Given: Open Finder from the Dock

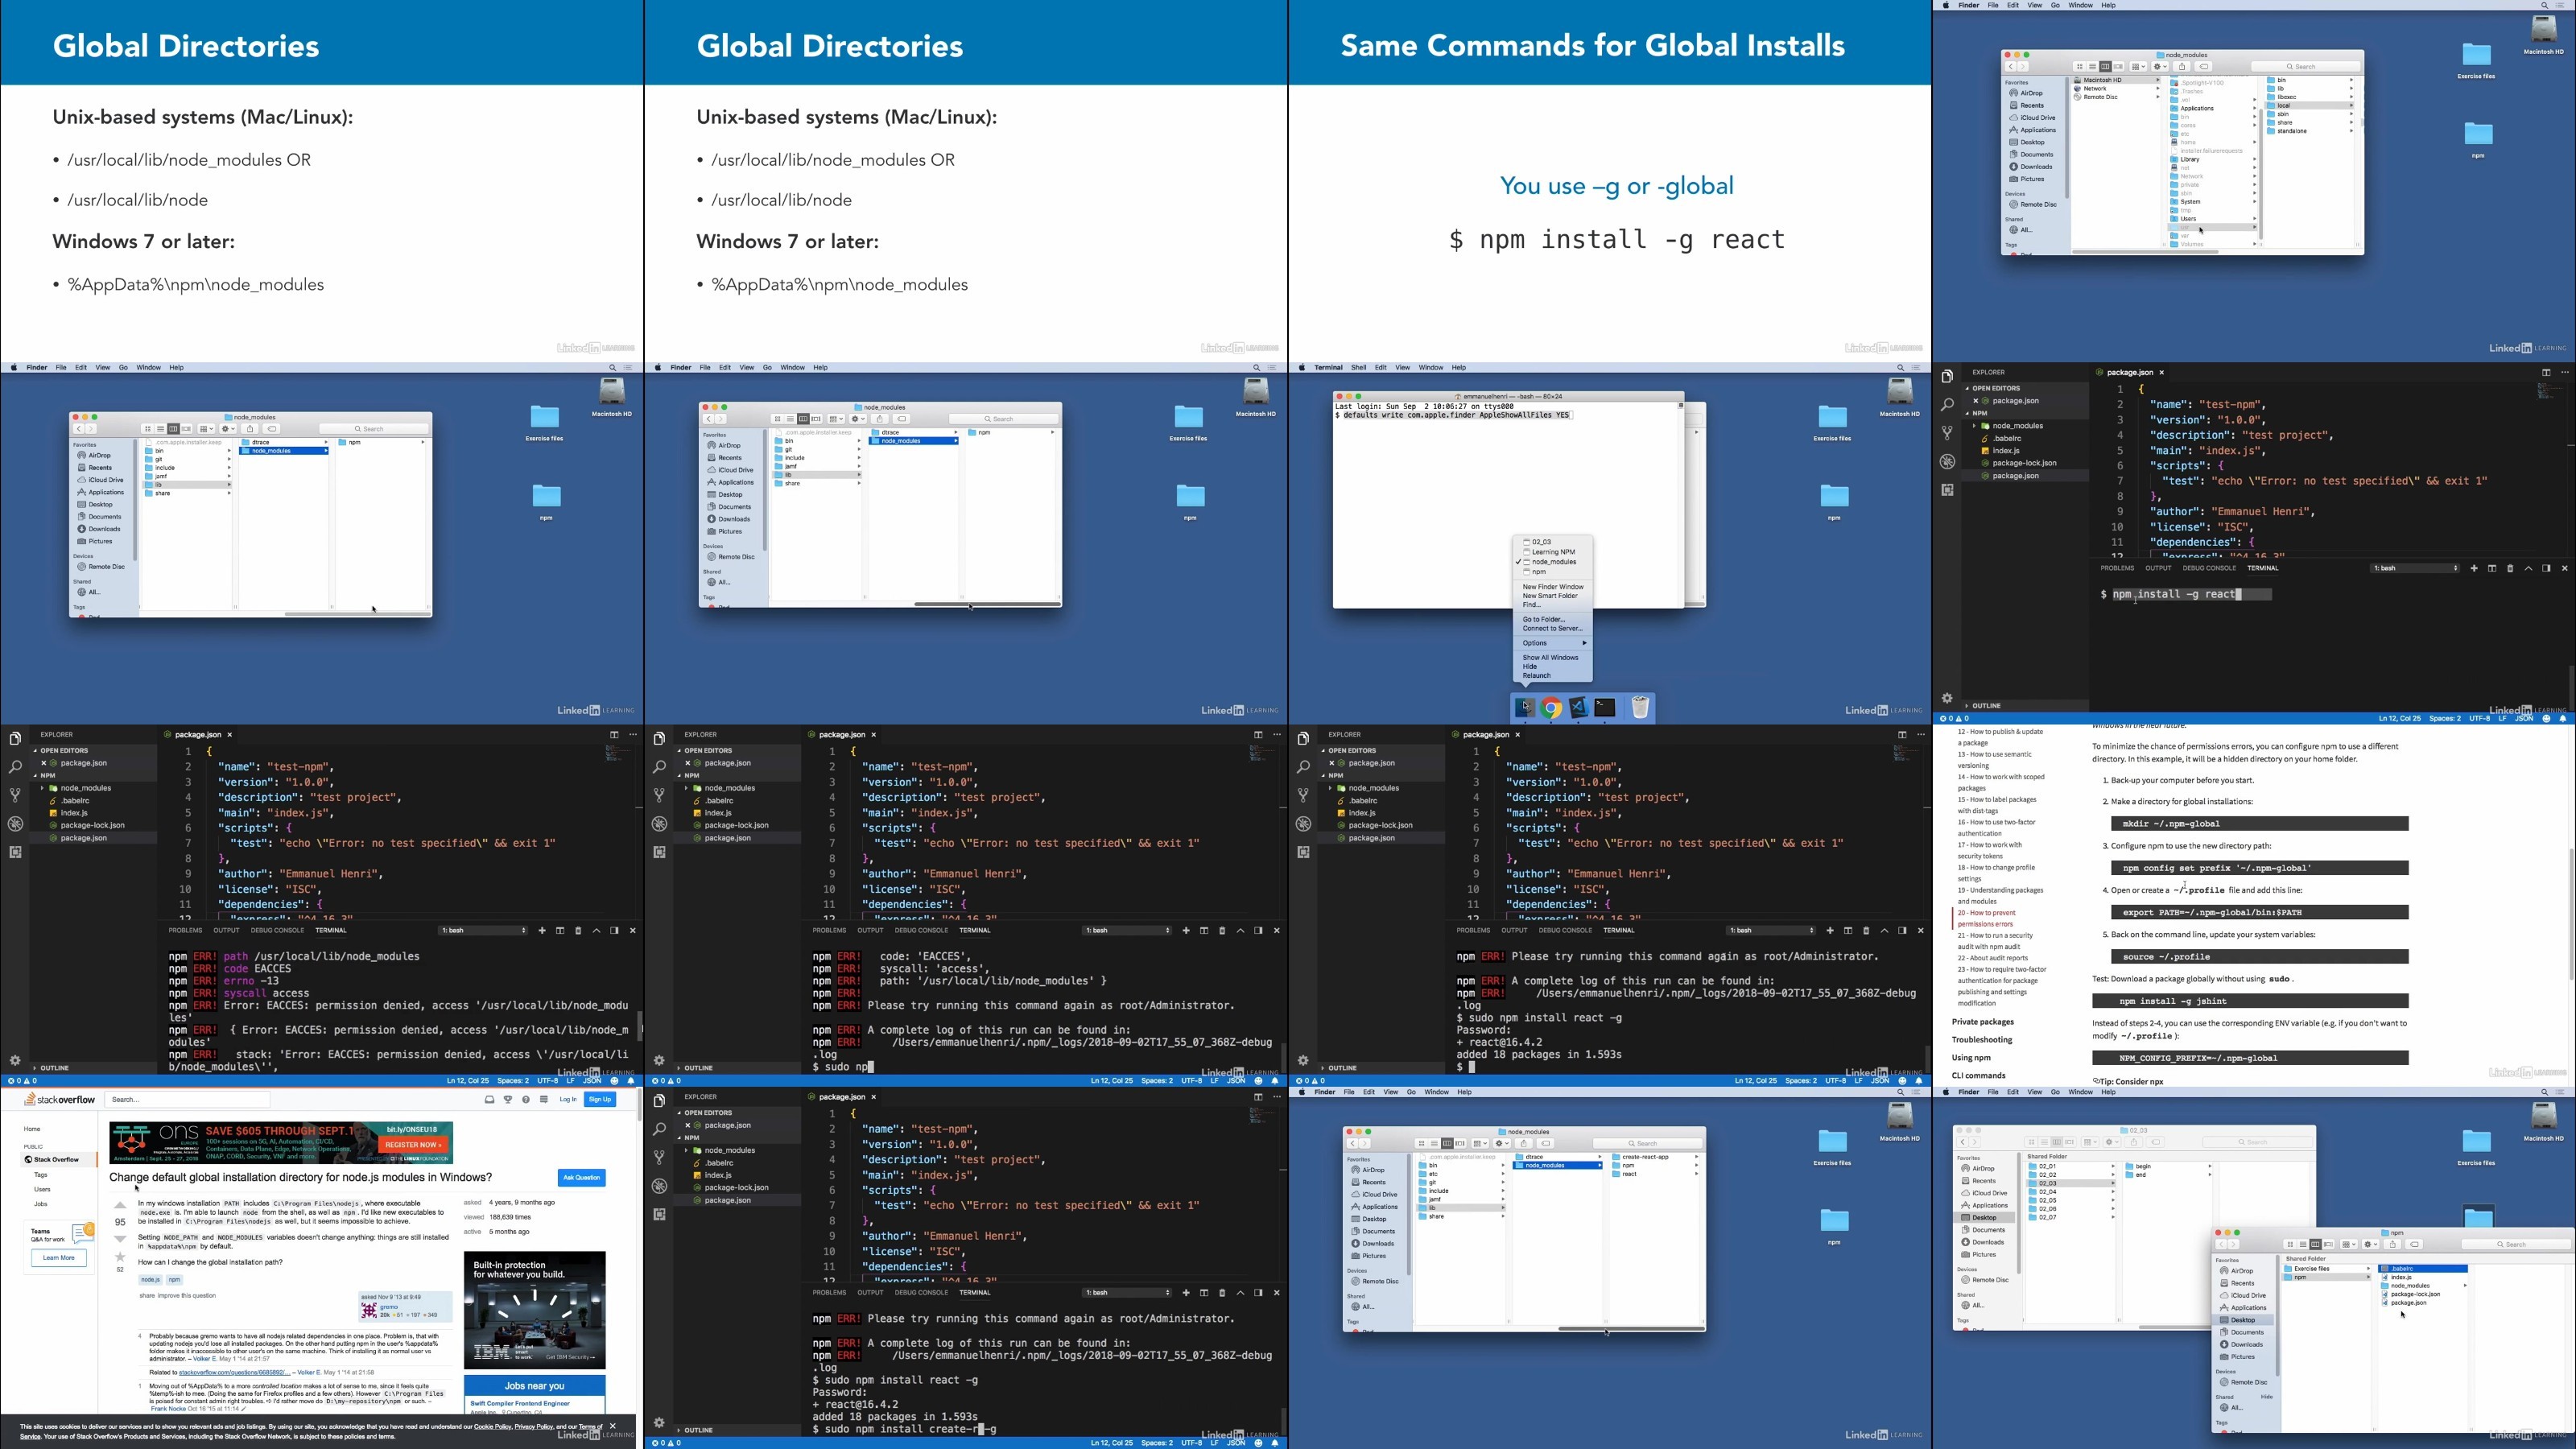Looking at the screenshot, I should click(1524, 708).
